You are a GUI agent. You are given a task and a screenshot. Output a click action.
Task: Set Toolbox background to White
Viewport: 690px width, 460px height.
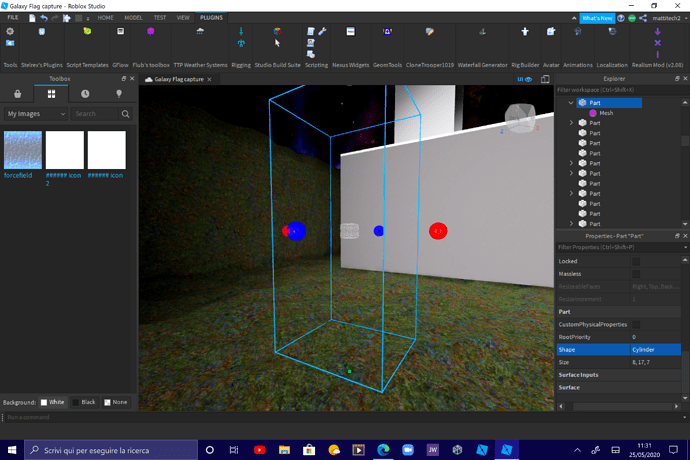click(53, 402)
